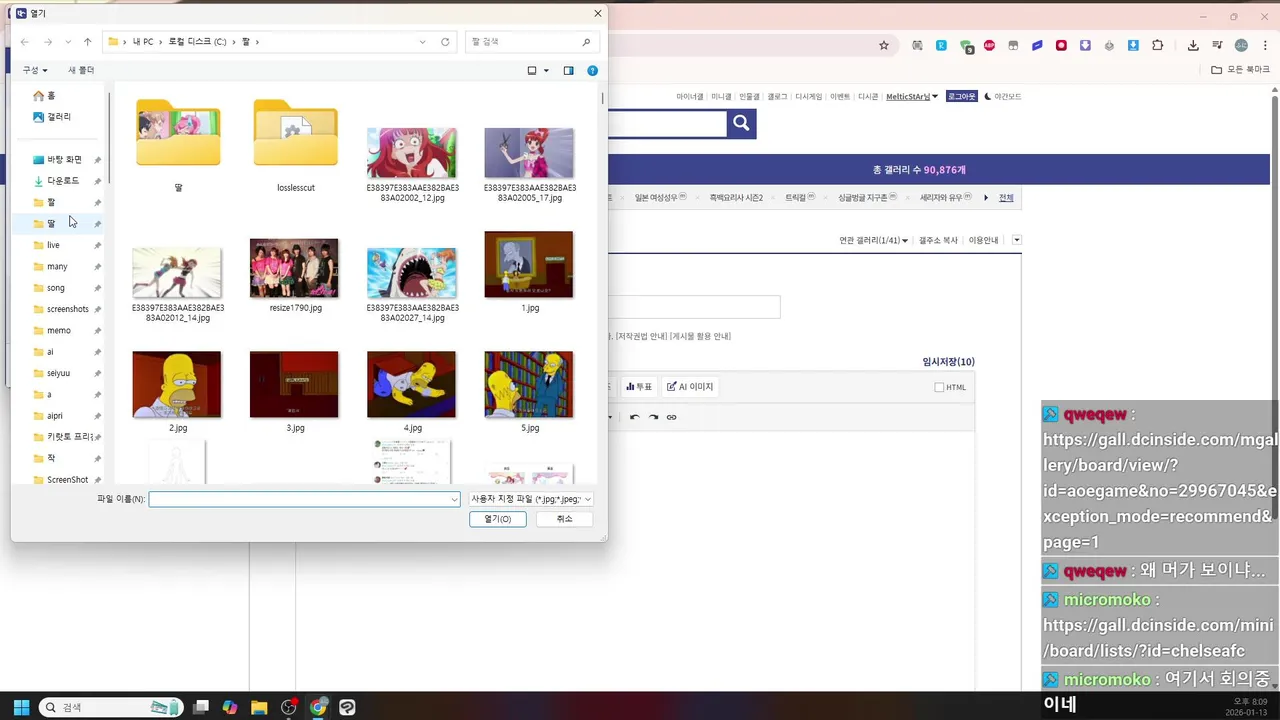Expand the address bar history dropdown

coord(423,42)
